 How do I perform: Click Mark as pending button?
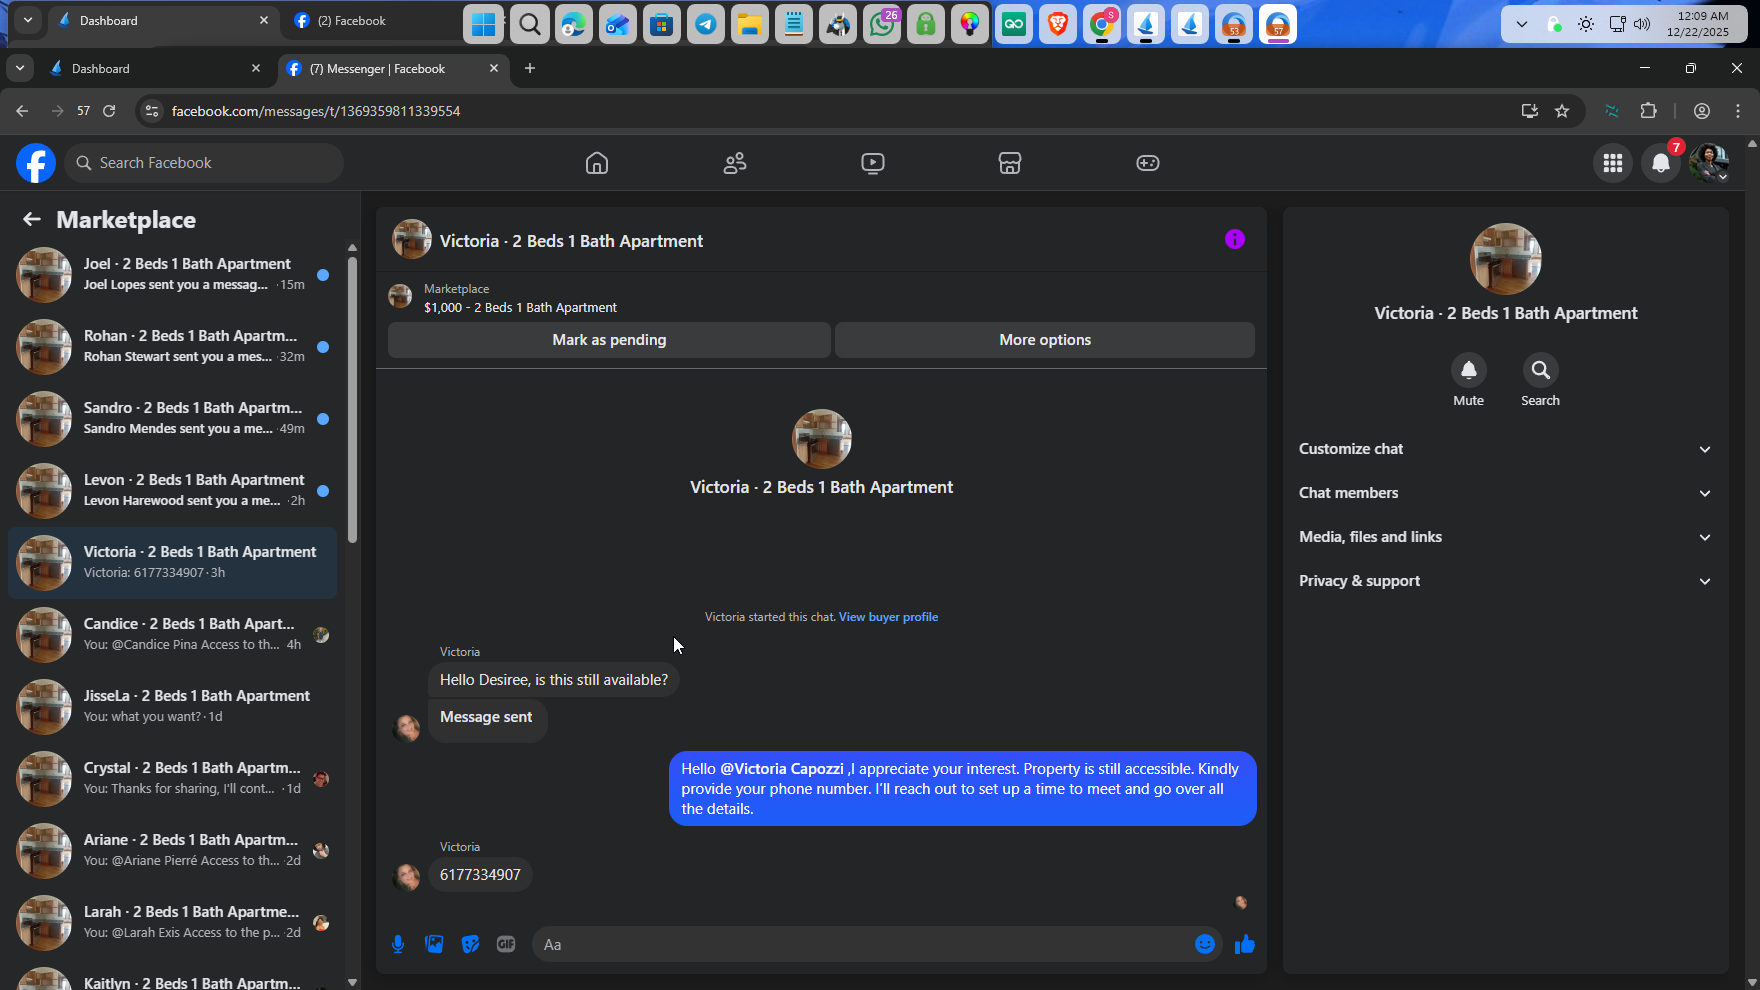coord(609,340)
